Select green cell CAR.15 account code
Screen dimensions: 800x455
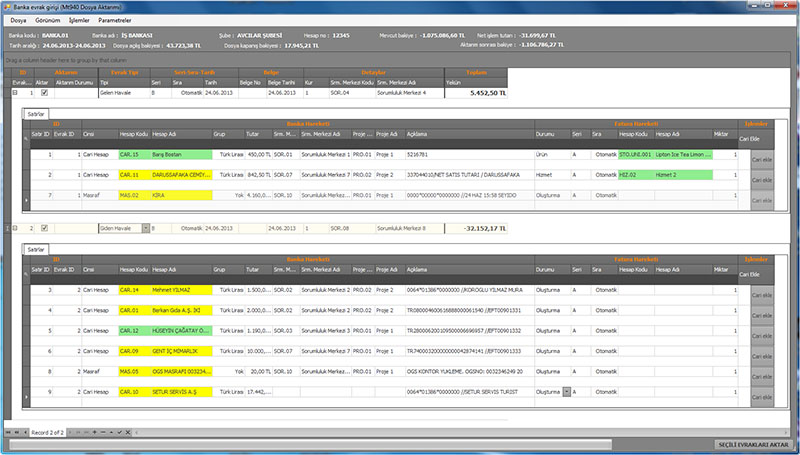pos(134,154)
